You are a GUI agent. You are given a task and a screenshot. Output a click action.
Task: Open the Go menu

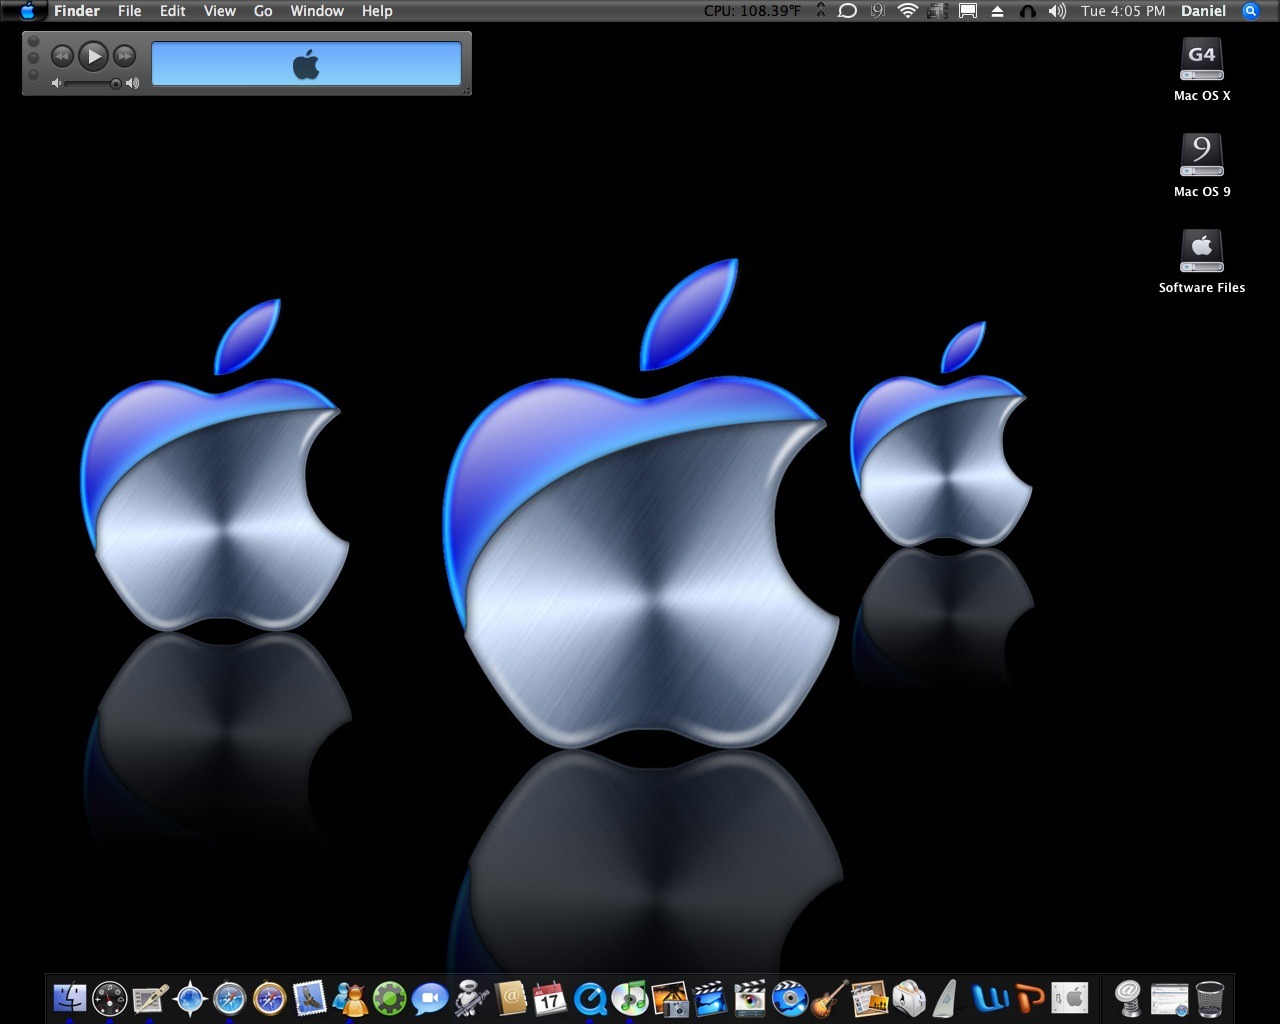point(263,11)
